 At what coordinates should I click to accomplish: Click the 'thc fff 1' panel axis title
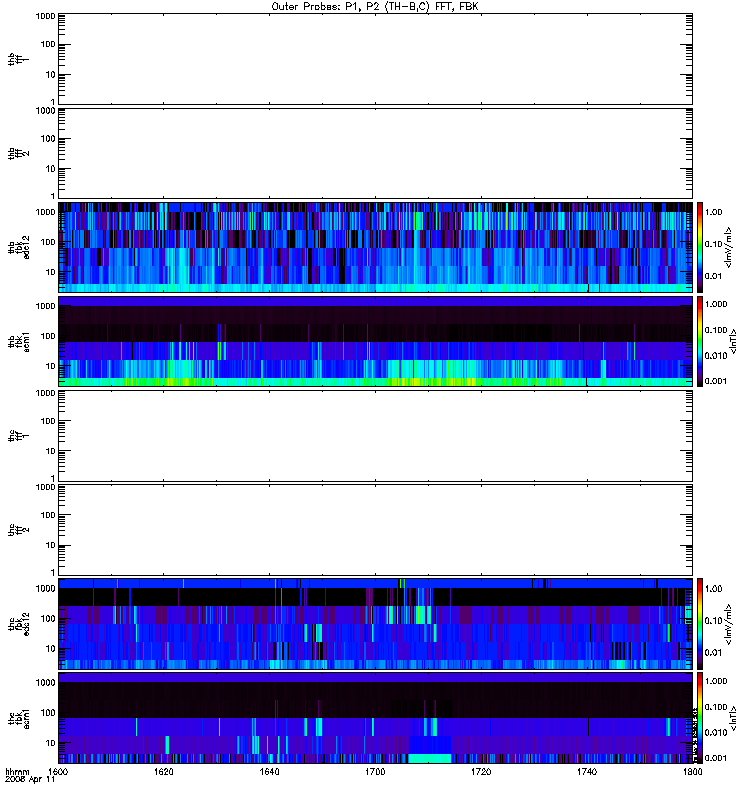pos(18,436)
